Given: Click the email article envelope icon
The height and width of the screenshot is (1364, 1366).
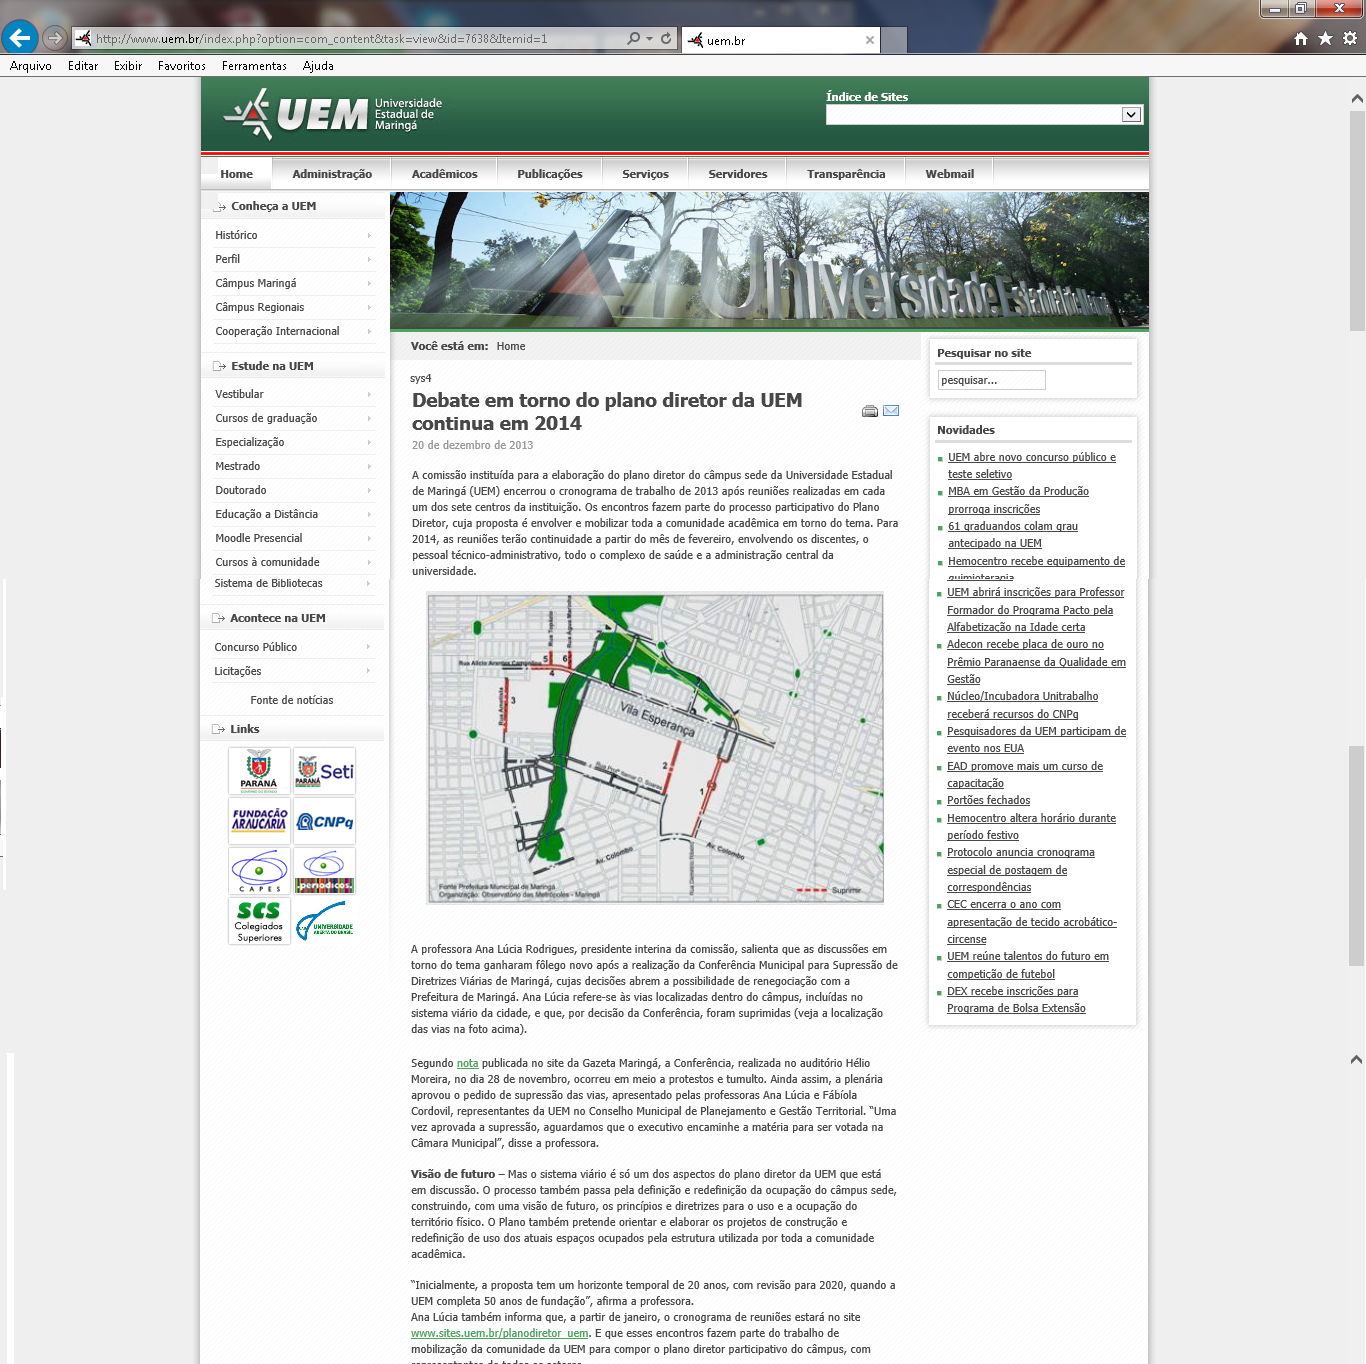Looking at the screenshot, I should [891, 411].
